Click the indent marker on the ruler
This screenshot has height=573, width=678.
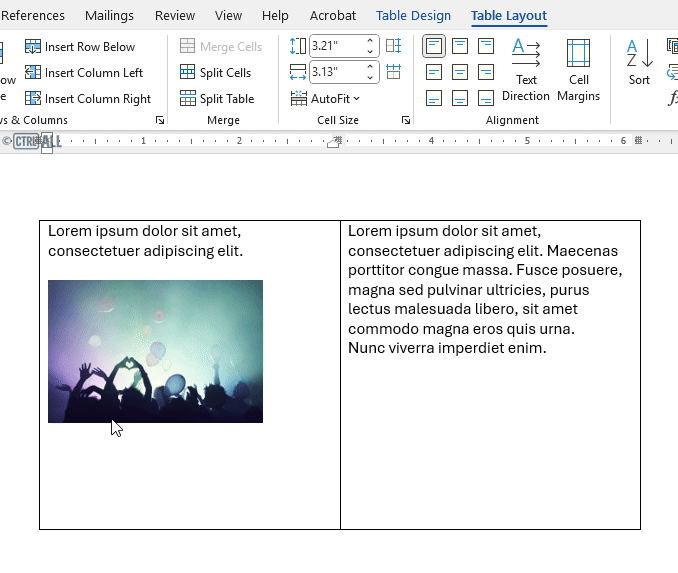point(48,143)
